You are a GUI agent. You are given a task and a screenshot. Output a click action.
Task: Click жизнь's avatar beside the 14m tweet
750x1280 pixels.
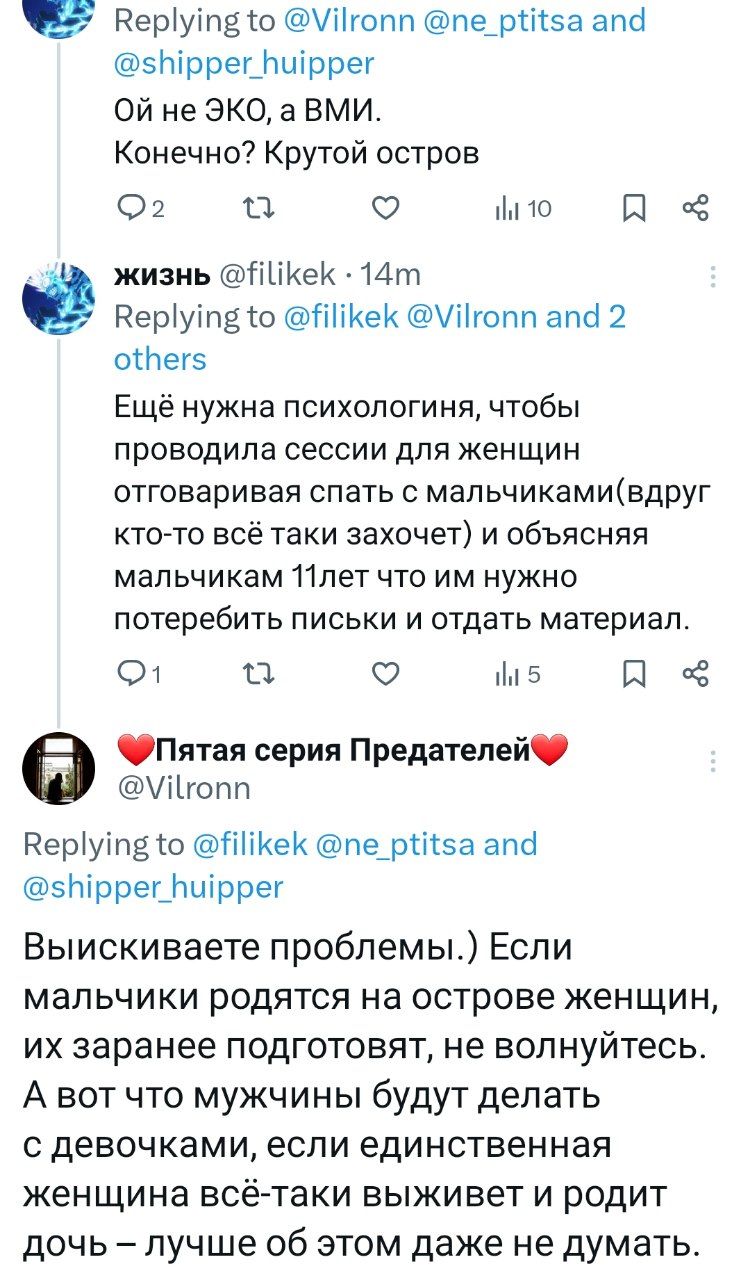59,295
